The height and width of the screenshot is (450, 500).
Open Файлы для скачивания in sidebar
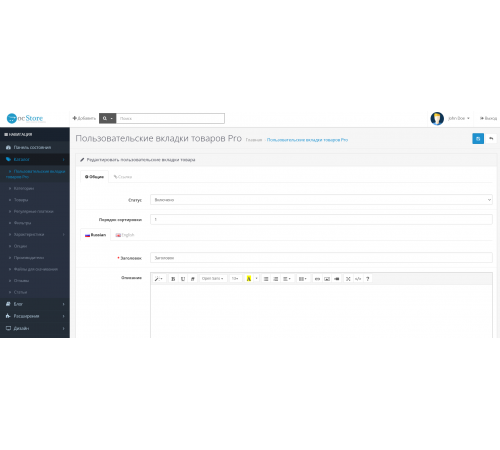pyautogui.click(x=35, y=269)
